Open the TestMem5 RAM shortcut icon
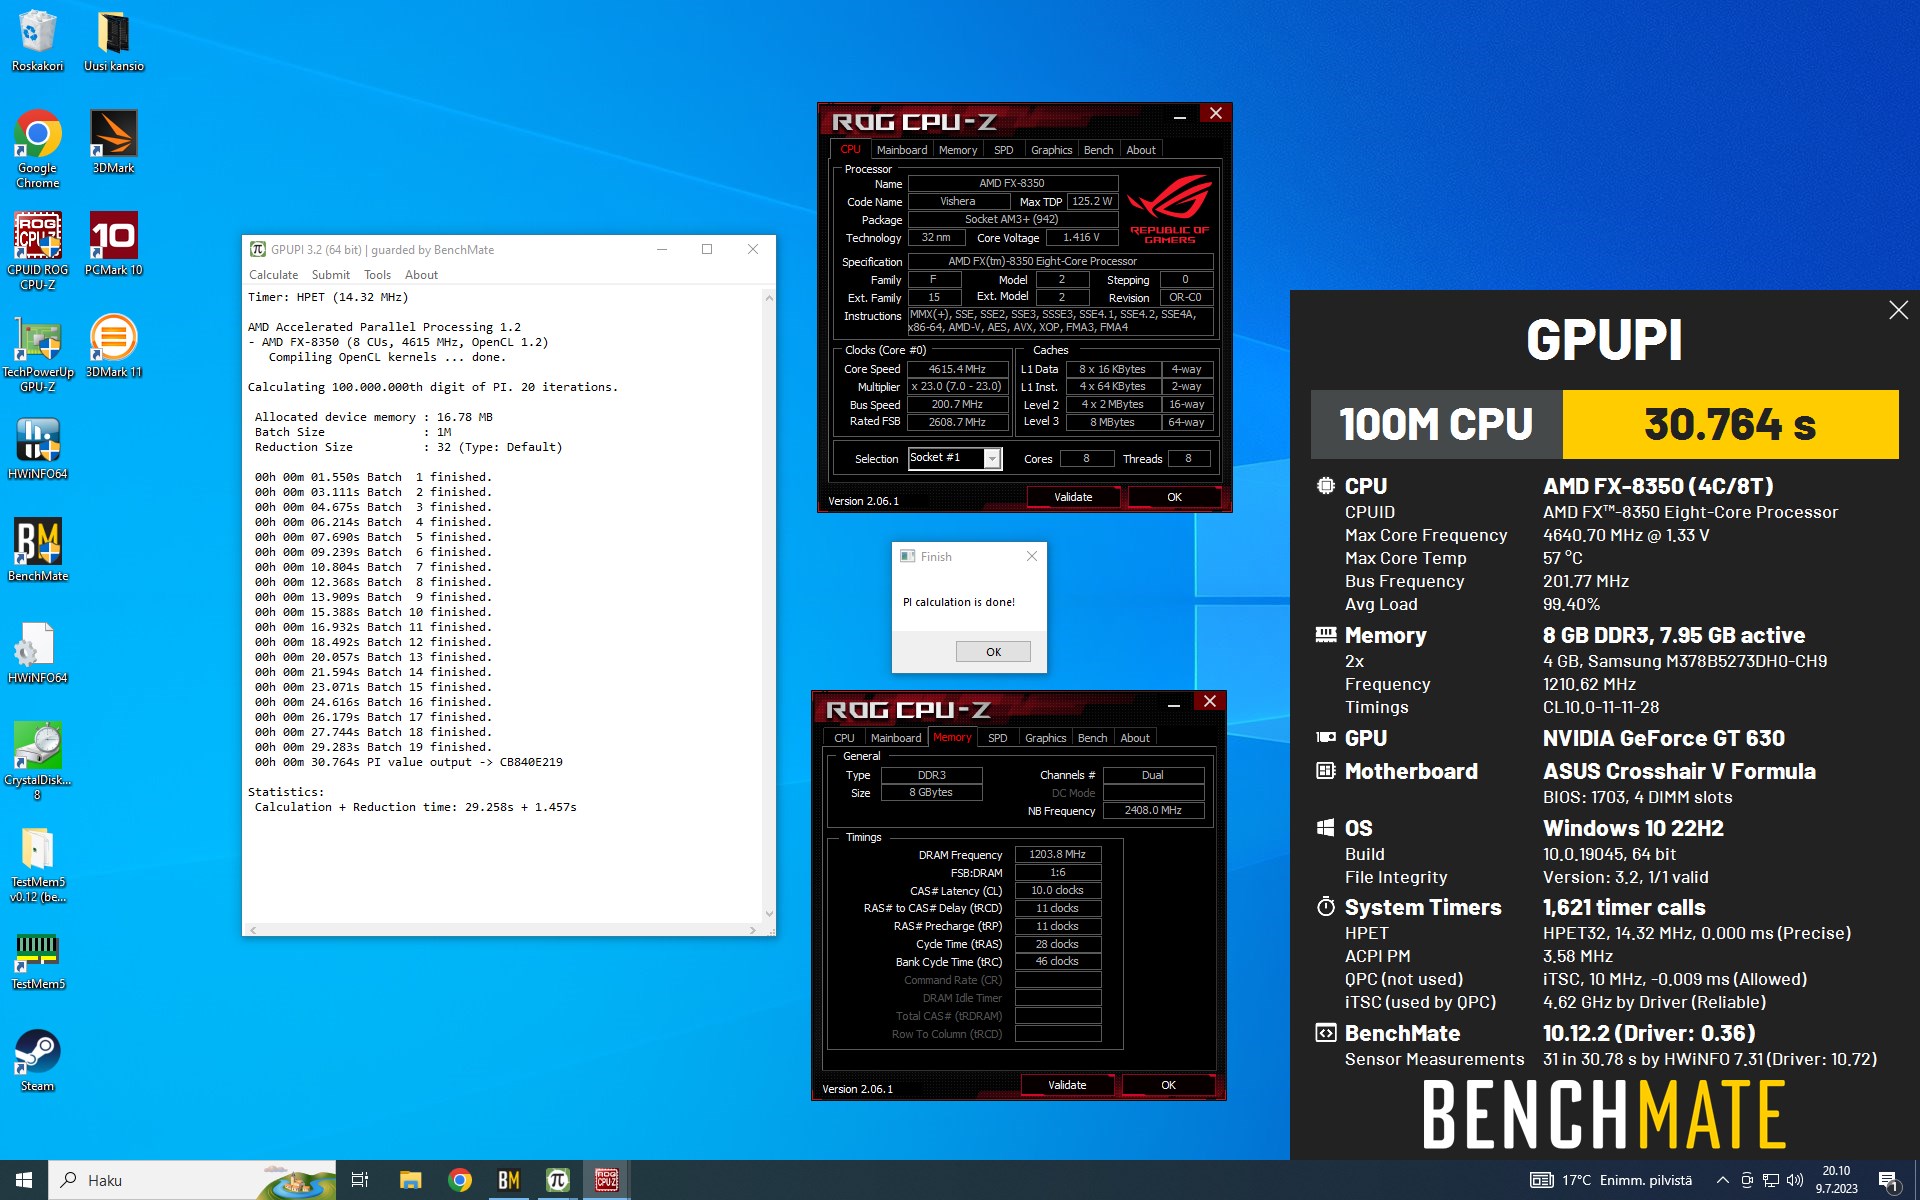The height and width of the screenshot is (1200, 1920). click(37, 960)
